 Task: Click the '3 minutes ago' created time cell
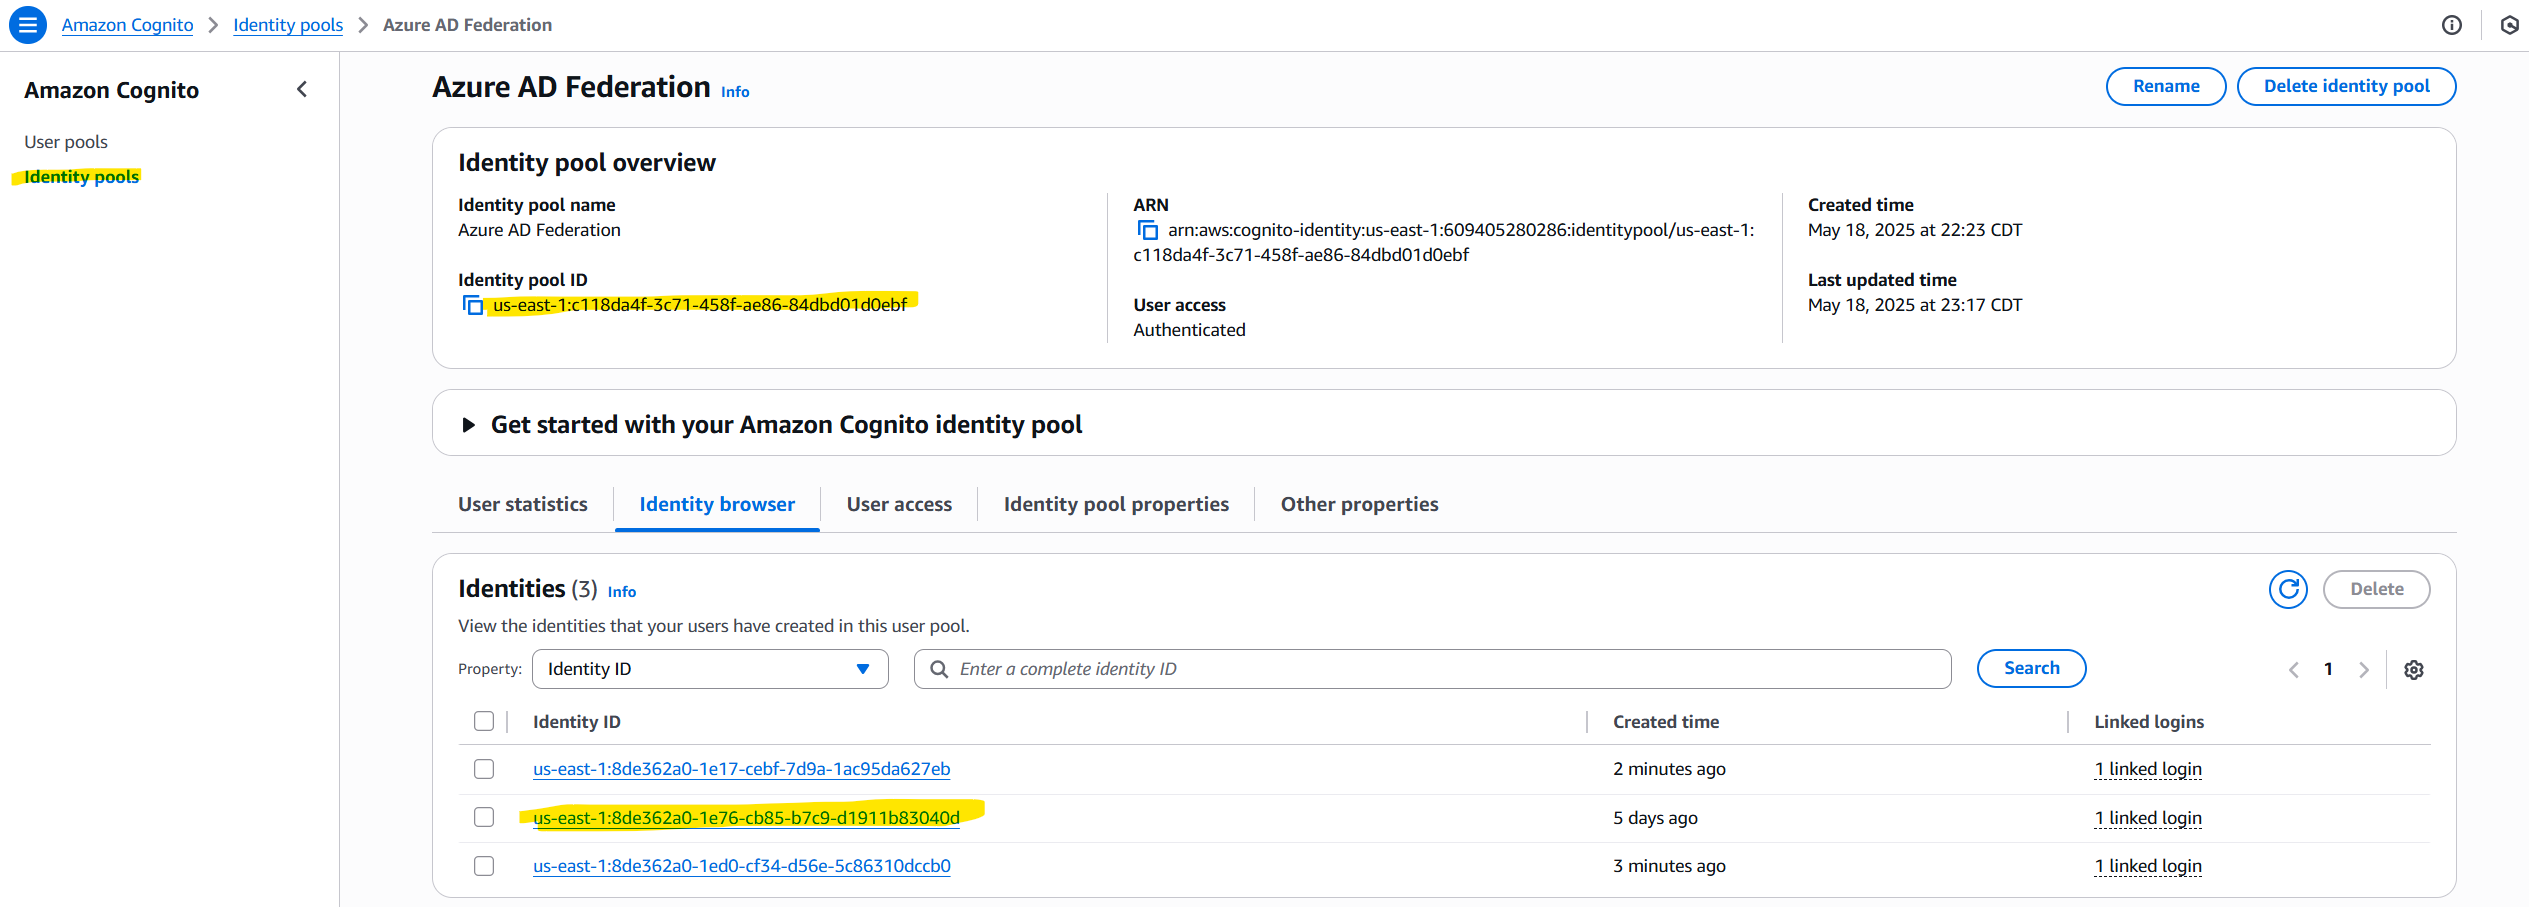click(x=1669, y=866)
